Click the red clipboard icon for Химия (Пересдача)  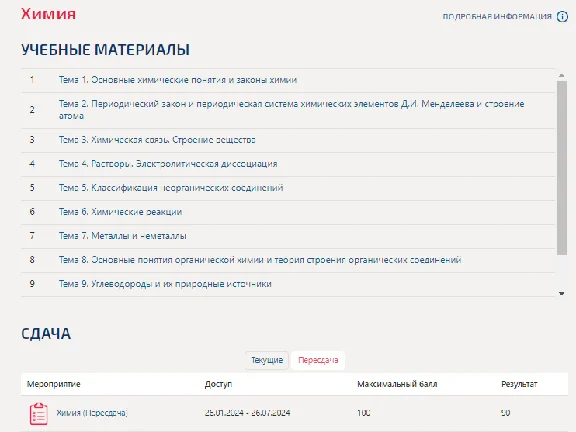pos(39,414)
